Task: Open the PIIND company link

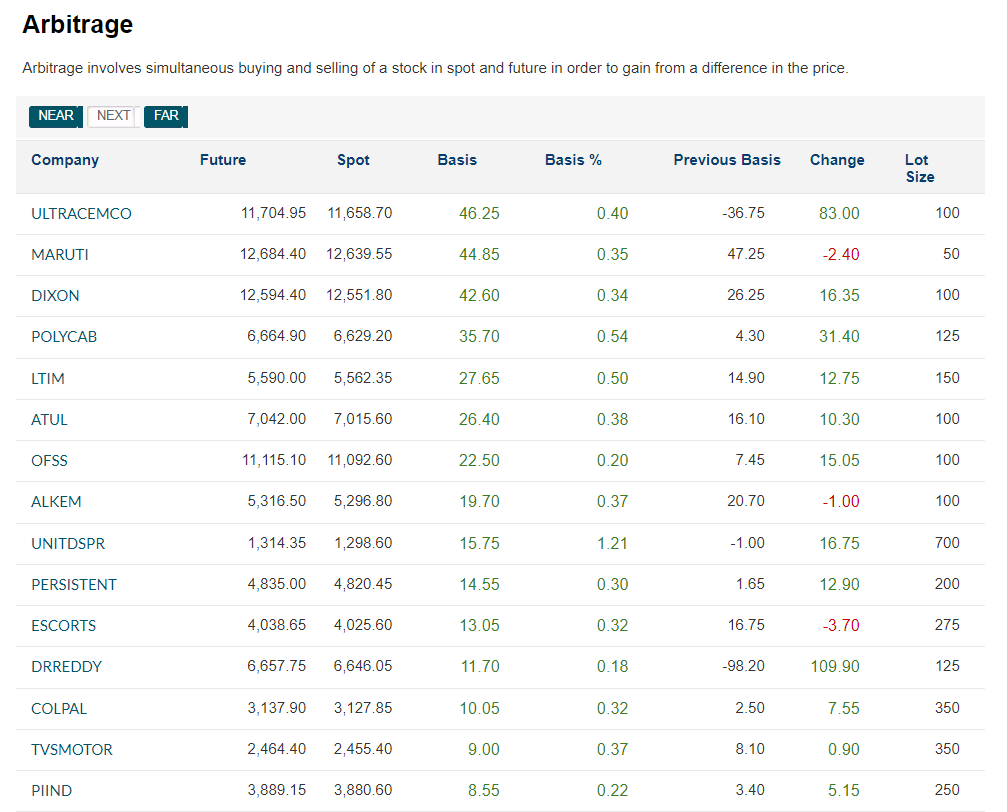Action: coord(51,791)
